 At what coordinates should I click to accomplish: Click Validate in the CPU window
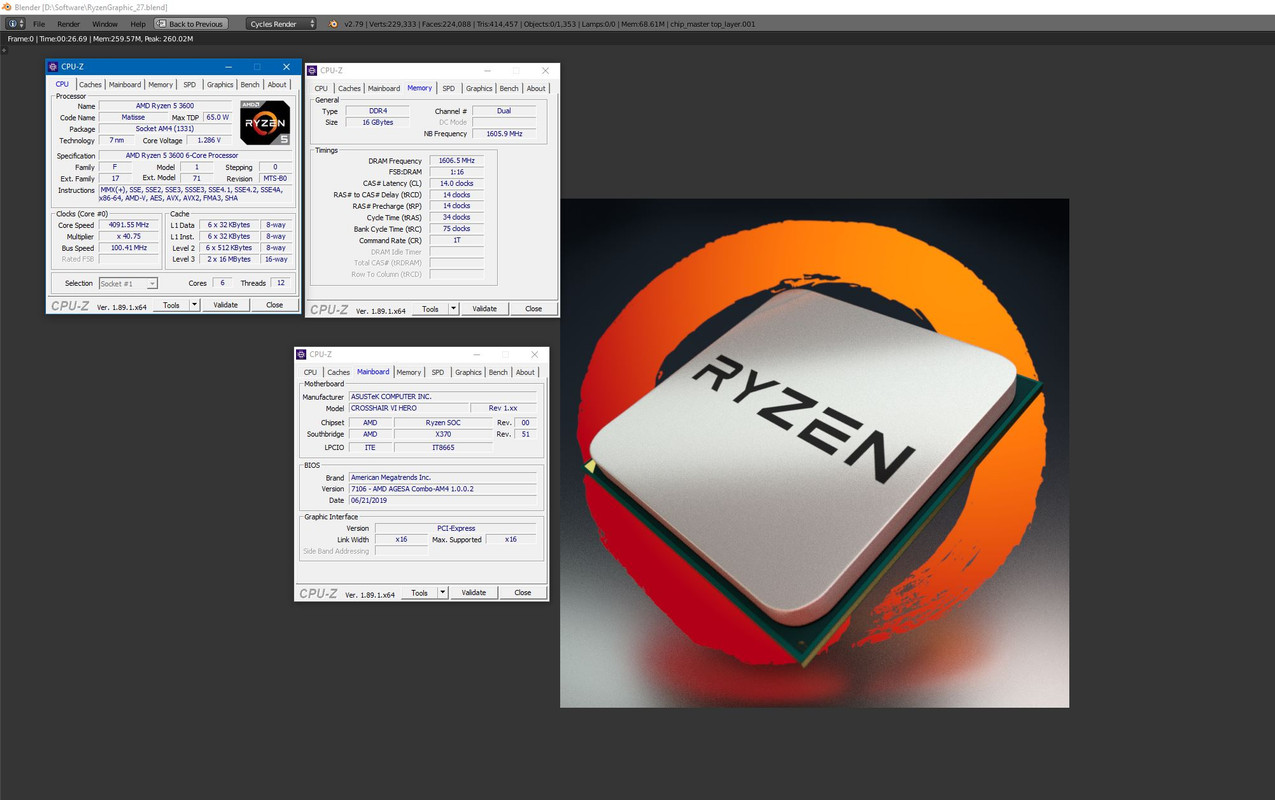(x=226, y=305)
